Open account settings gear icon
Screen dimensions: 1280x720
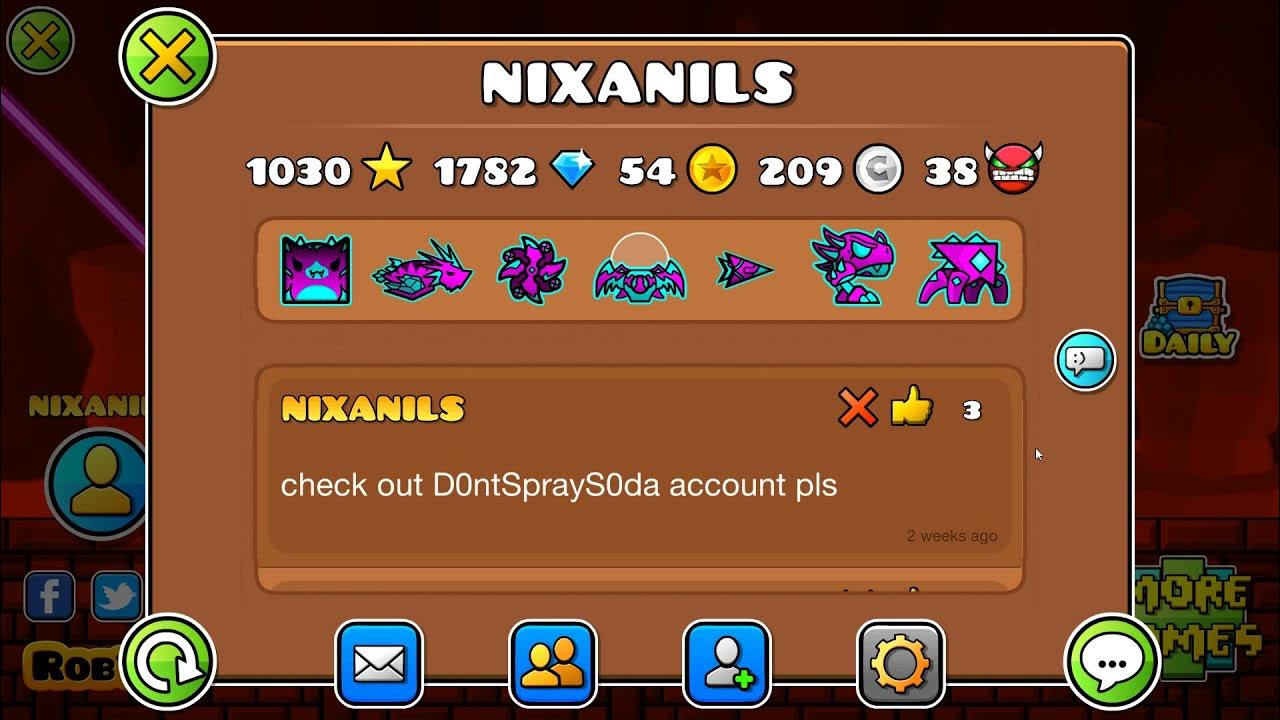tap(901, 663)
